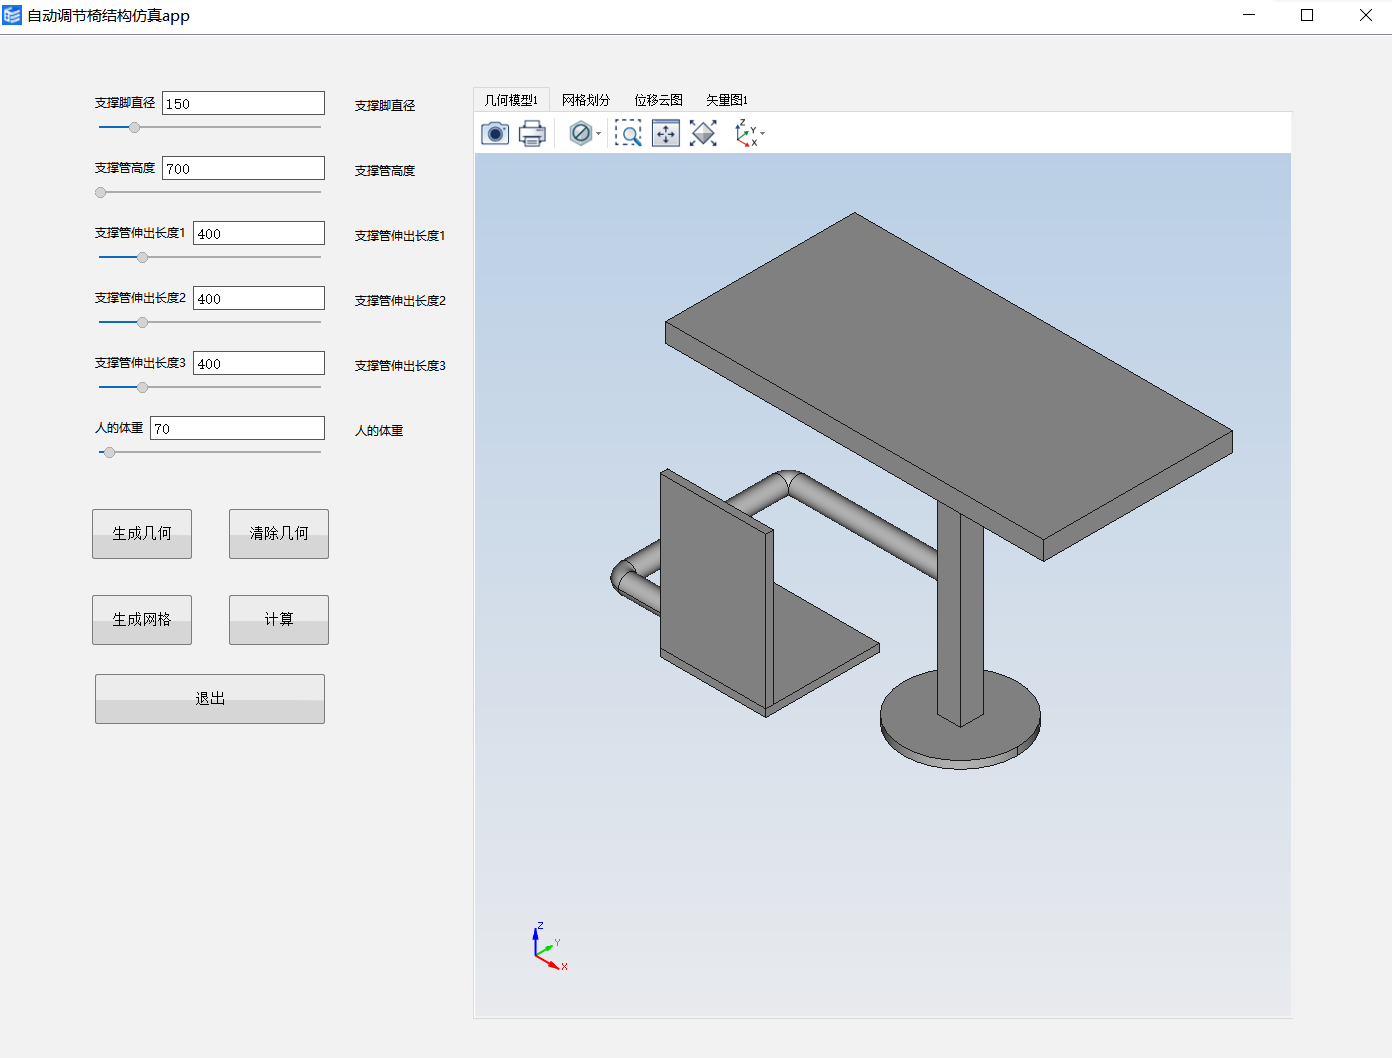Click the 支撑管伸出长度3 input field
This screenshot has height=1058, width=1392.
pyautogui.click(x=259, y=363)
